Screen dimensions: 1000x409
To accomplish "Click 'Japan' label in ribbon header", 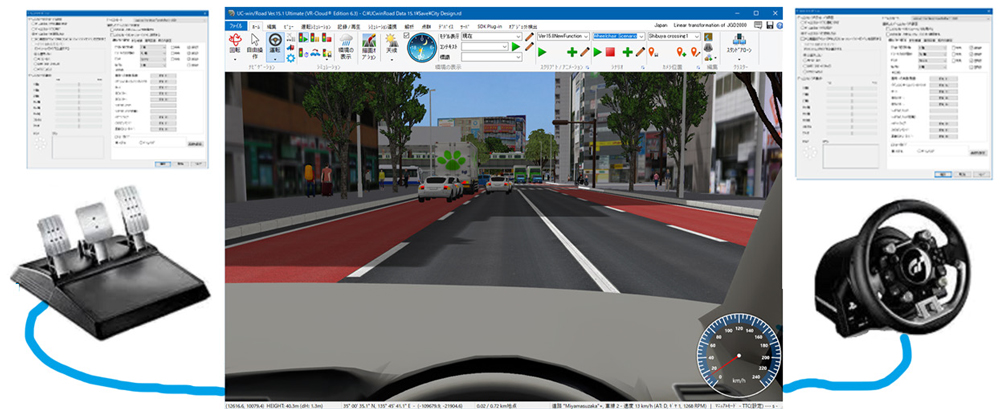I will point(661,25).
